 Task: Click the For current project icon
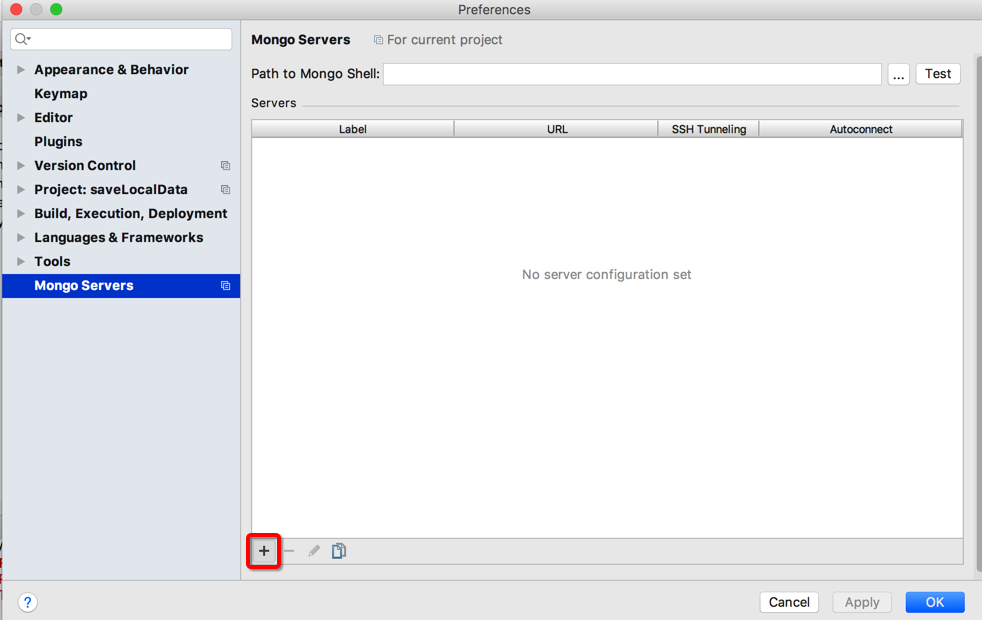click(378, 40)
